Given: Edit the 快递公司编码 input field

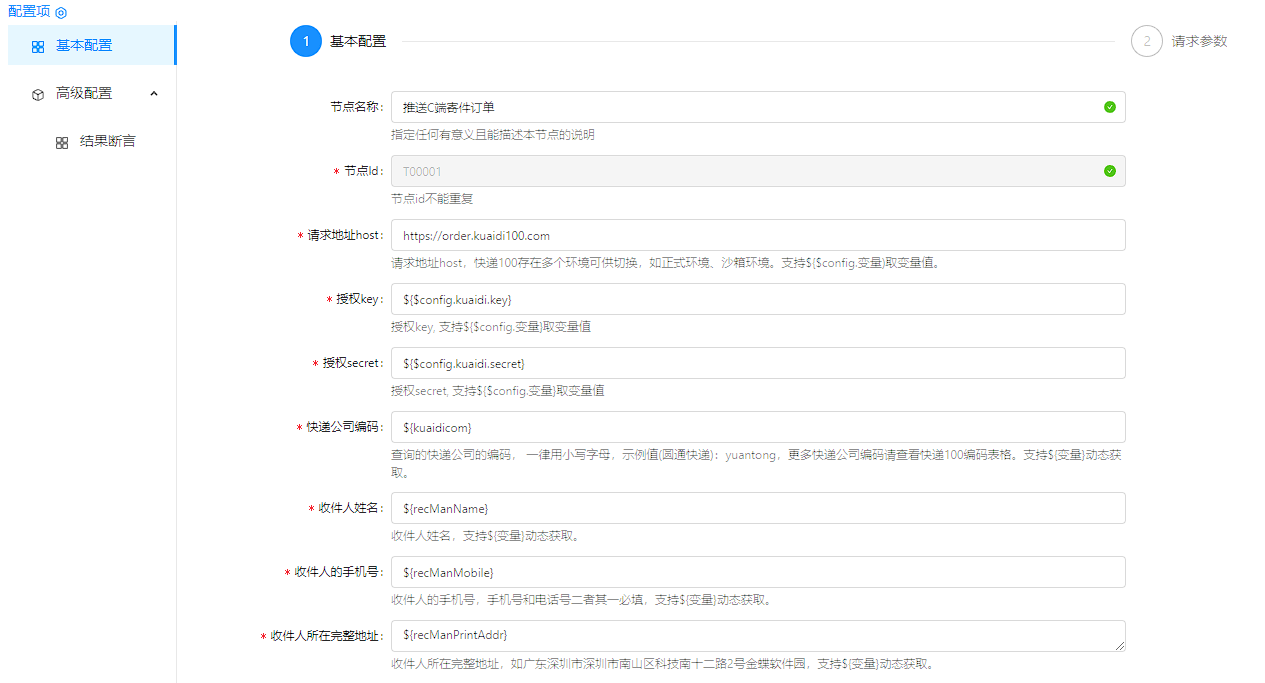Looking at the screenshot, I should click(x=757, y=427).
